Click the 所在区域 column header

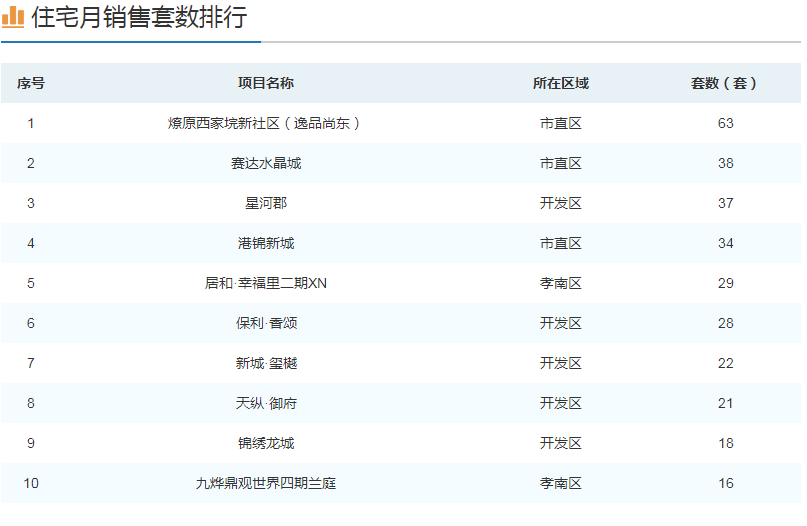click(x=560, y=83)
